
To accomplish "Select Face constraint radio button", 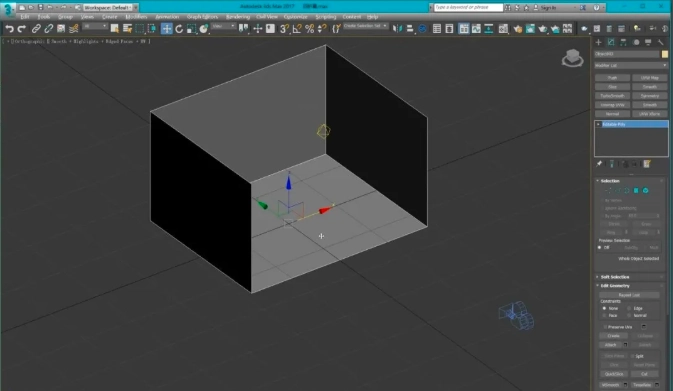I will point(604,315).
